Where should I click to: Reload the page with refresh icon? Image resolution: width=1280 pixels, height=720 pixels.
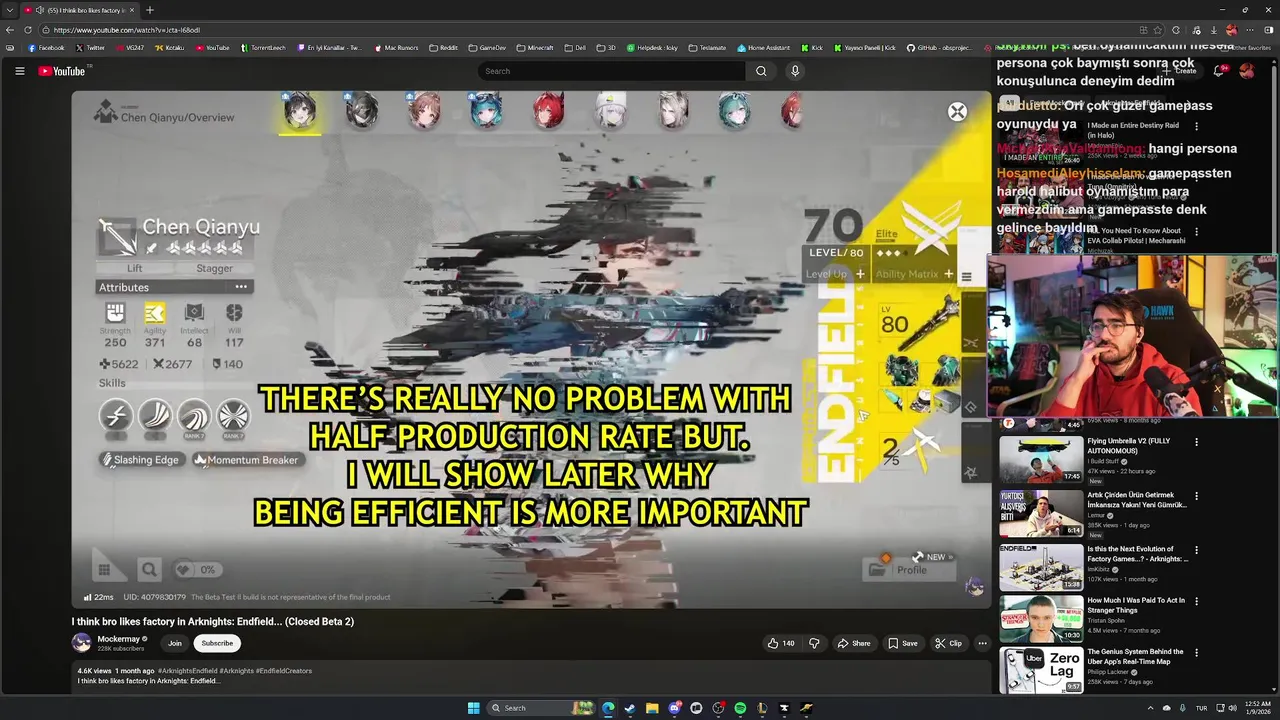coord(29,30)
